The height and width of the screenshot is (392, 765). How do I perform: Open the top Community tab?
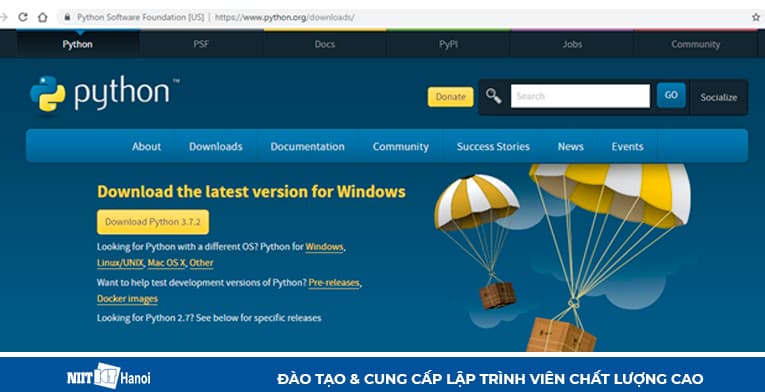tap(695, 44)
